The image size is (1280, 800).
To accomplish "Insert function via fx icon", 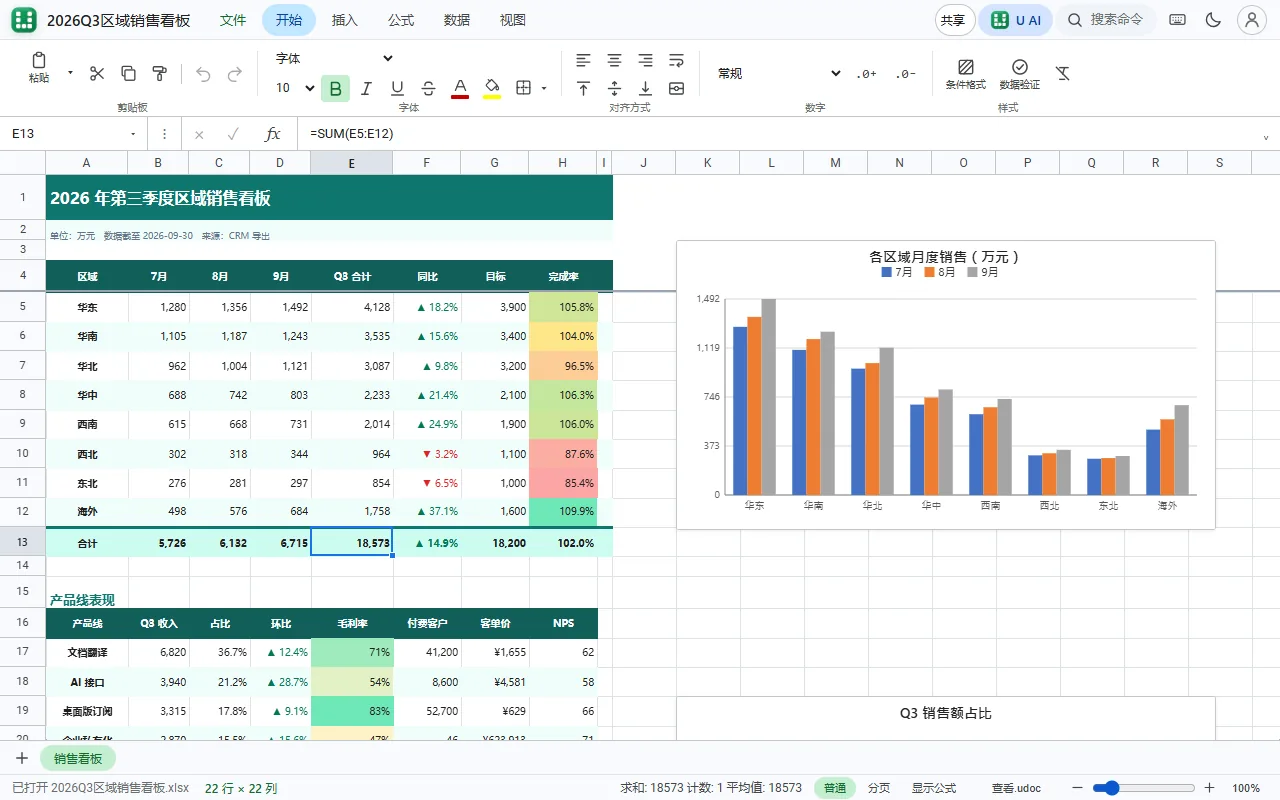I will click(272, 134).
